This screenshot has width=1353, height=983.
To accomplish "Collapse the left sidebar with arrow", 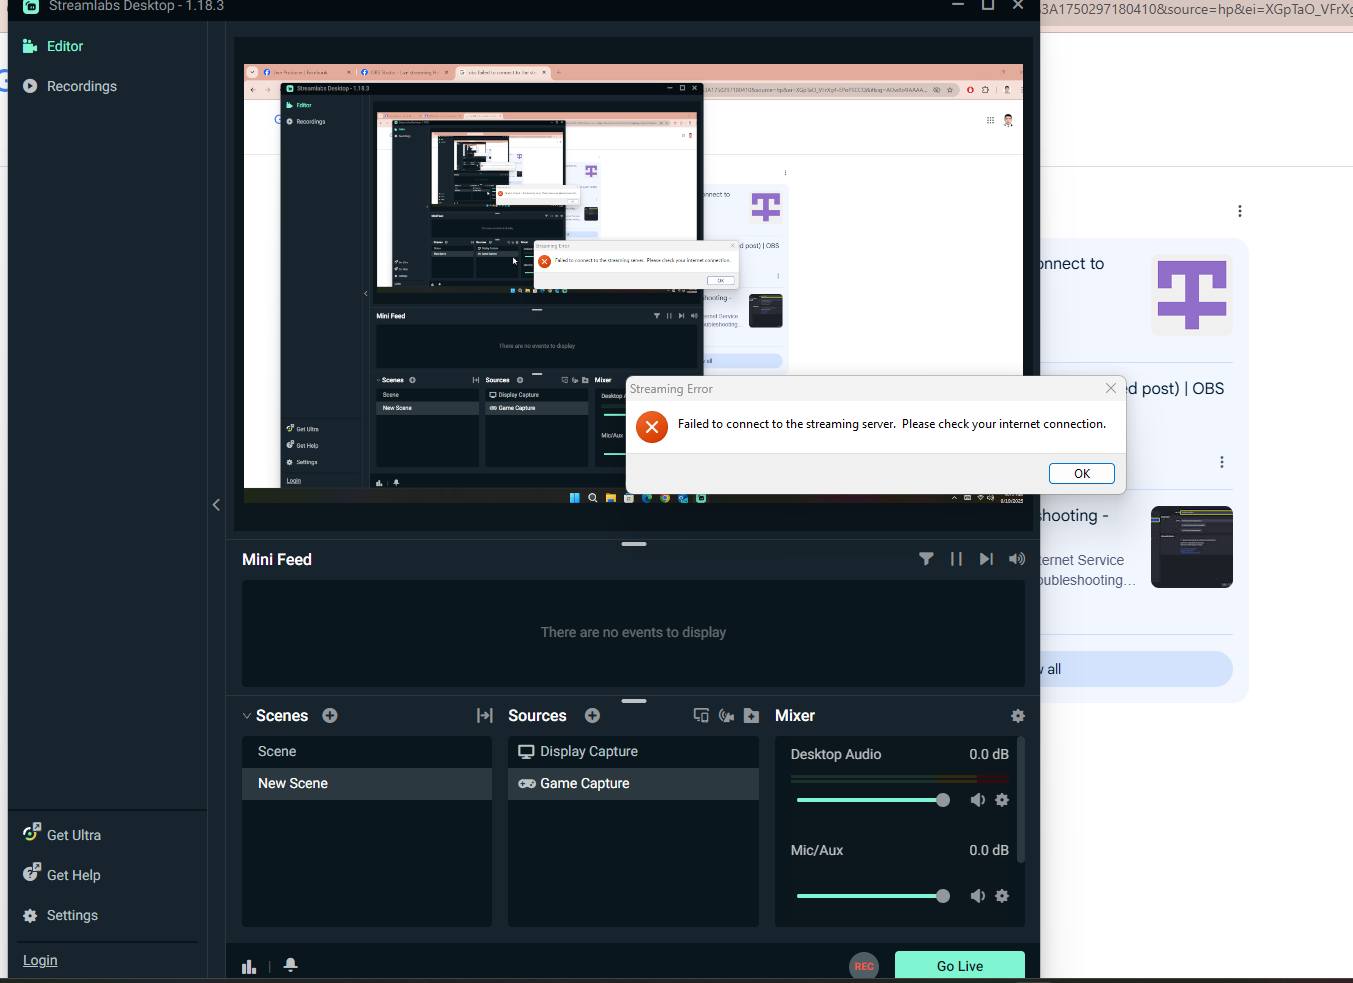I will pos(216,505).
